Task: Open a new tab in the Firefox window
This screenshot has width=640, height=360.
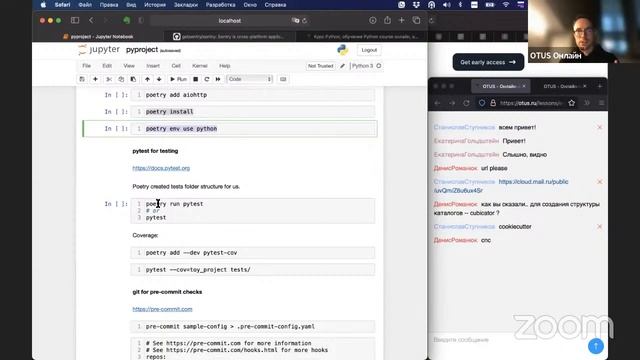Action: point(600,86)
